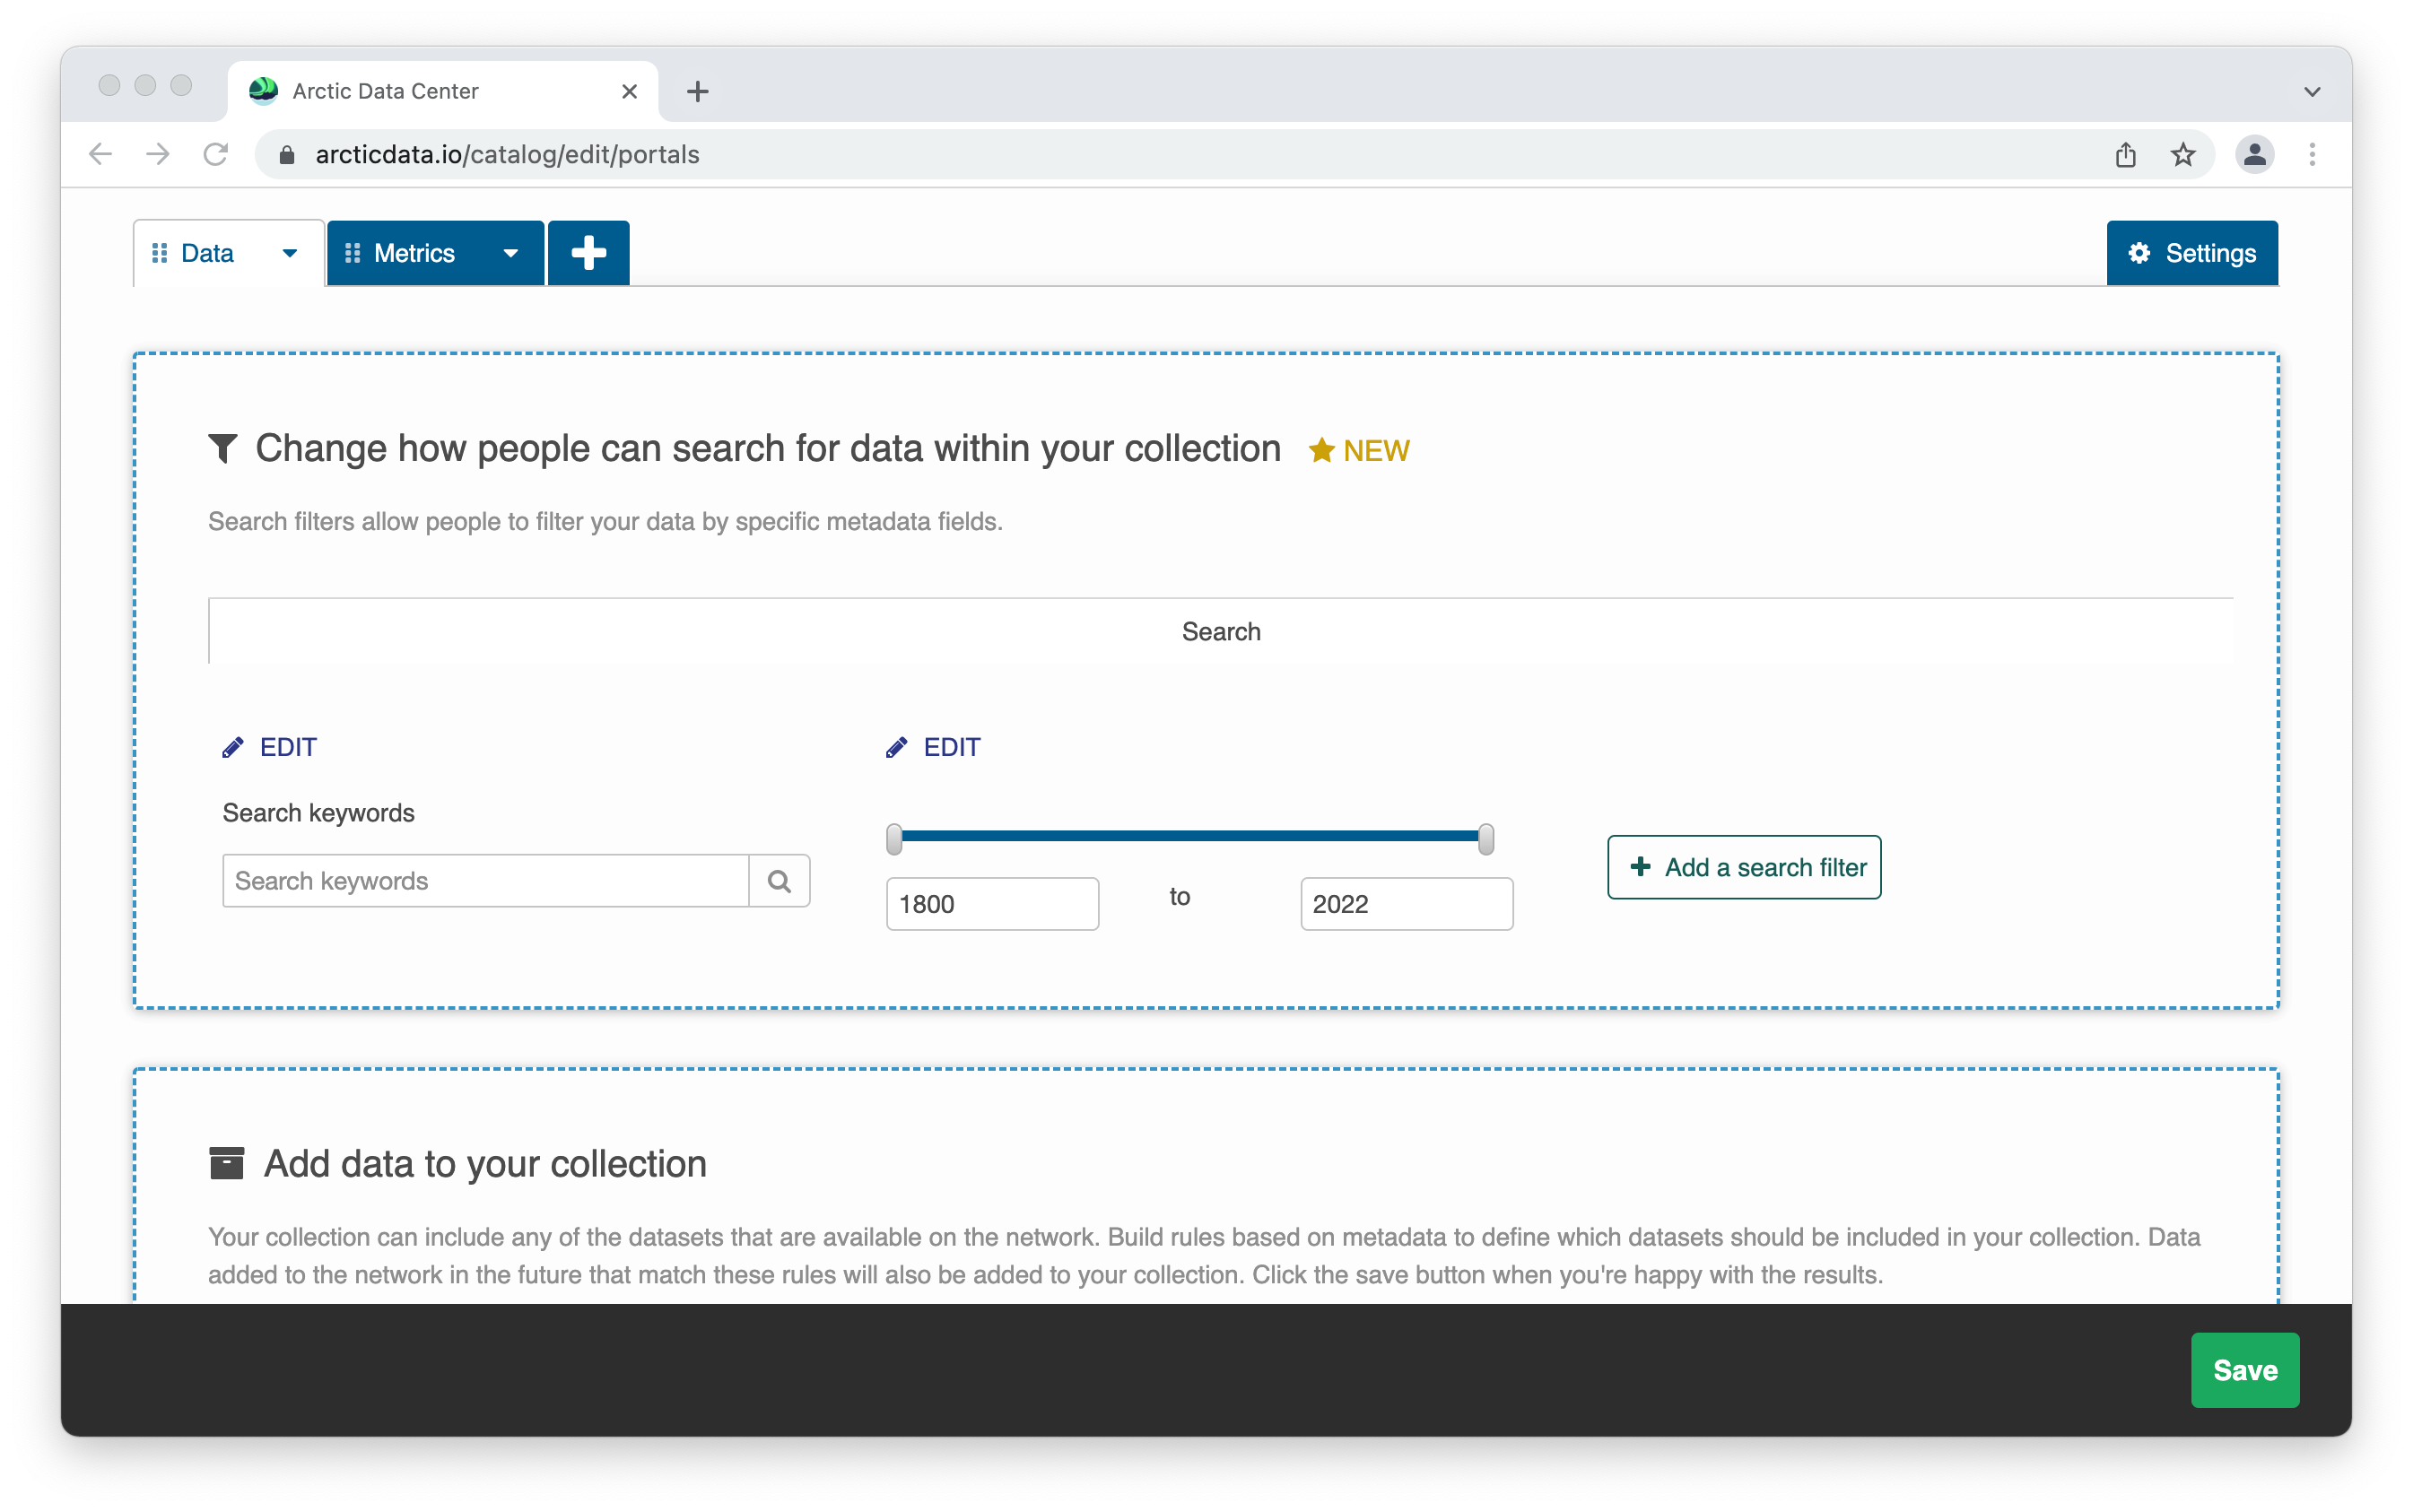The image size is (2413, 1512).
Task: Click the magnifier search keywords icon
Action: point(779,881)
